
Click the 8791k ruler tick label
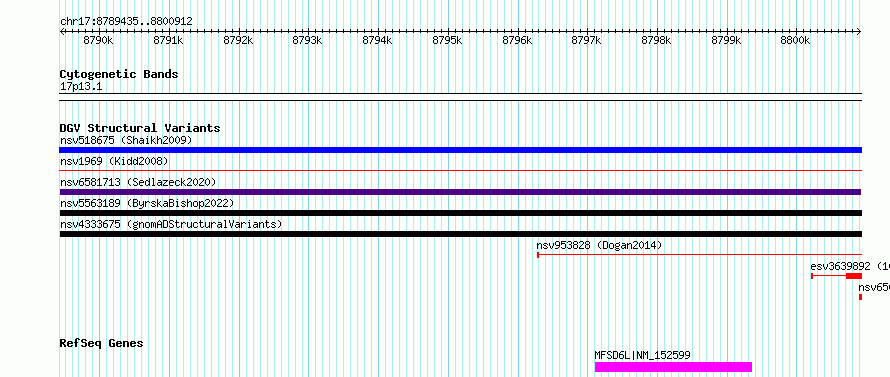[168, 40]
